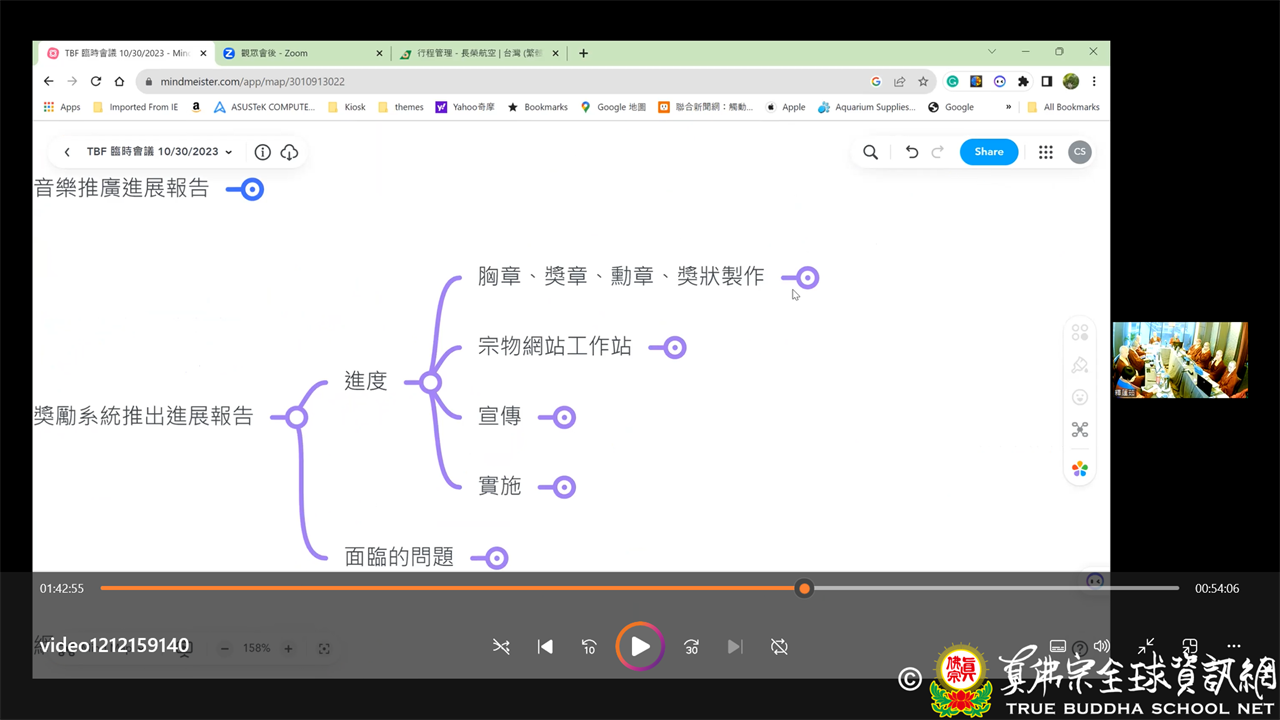The height and width of the screenshot is (720, 1280).
Task: Click the cloud download export icon
Action: tap(289, 152)
